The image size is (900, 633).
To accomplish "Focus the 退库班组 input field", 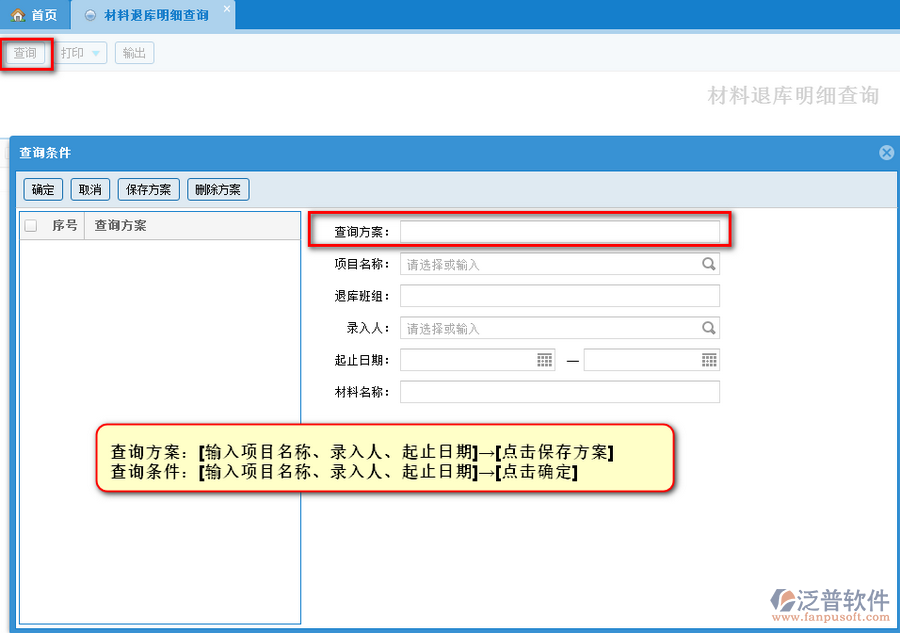I will click(x=560, y=296).
